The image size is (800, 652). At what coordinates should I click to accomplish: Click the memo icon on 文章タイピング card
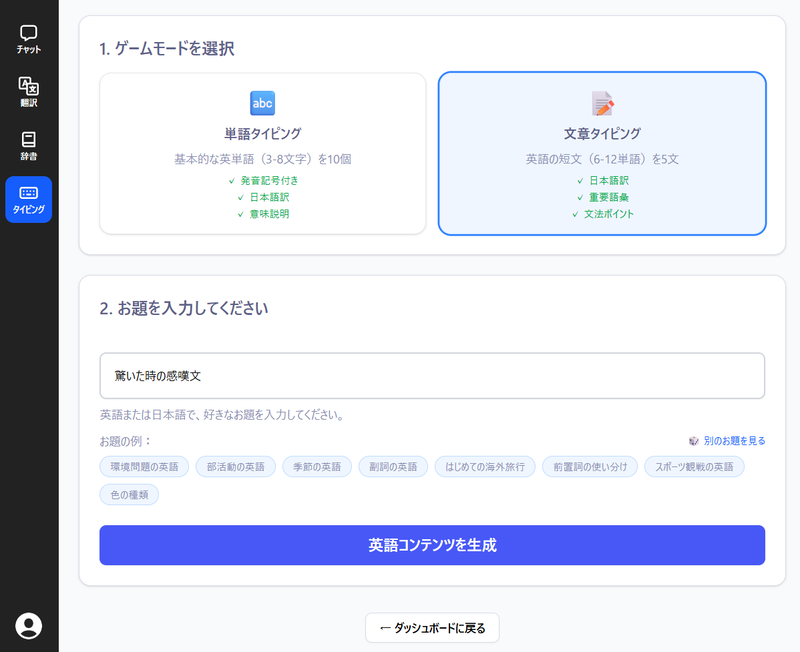(602, 102)
